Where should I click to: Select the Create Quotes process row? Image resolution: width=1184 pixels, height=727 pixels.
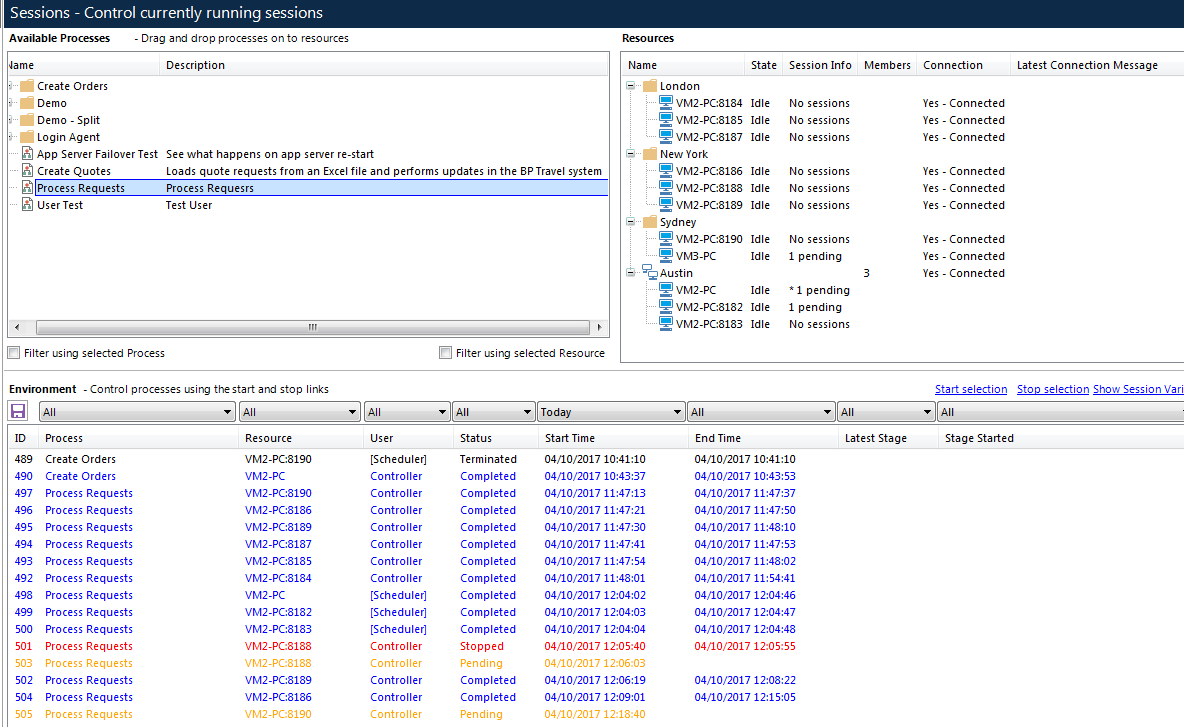[x=310, y=171]
